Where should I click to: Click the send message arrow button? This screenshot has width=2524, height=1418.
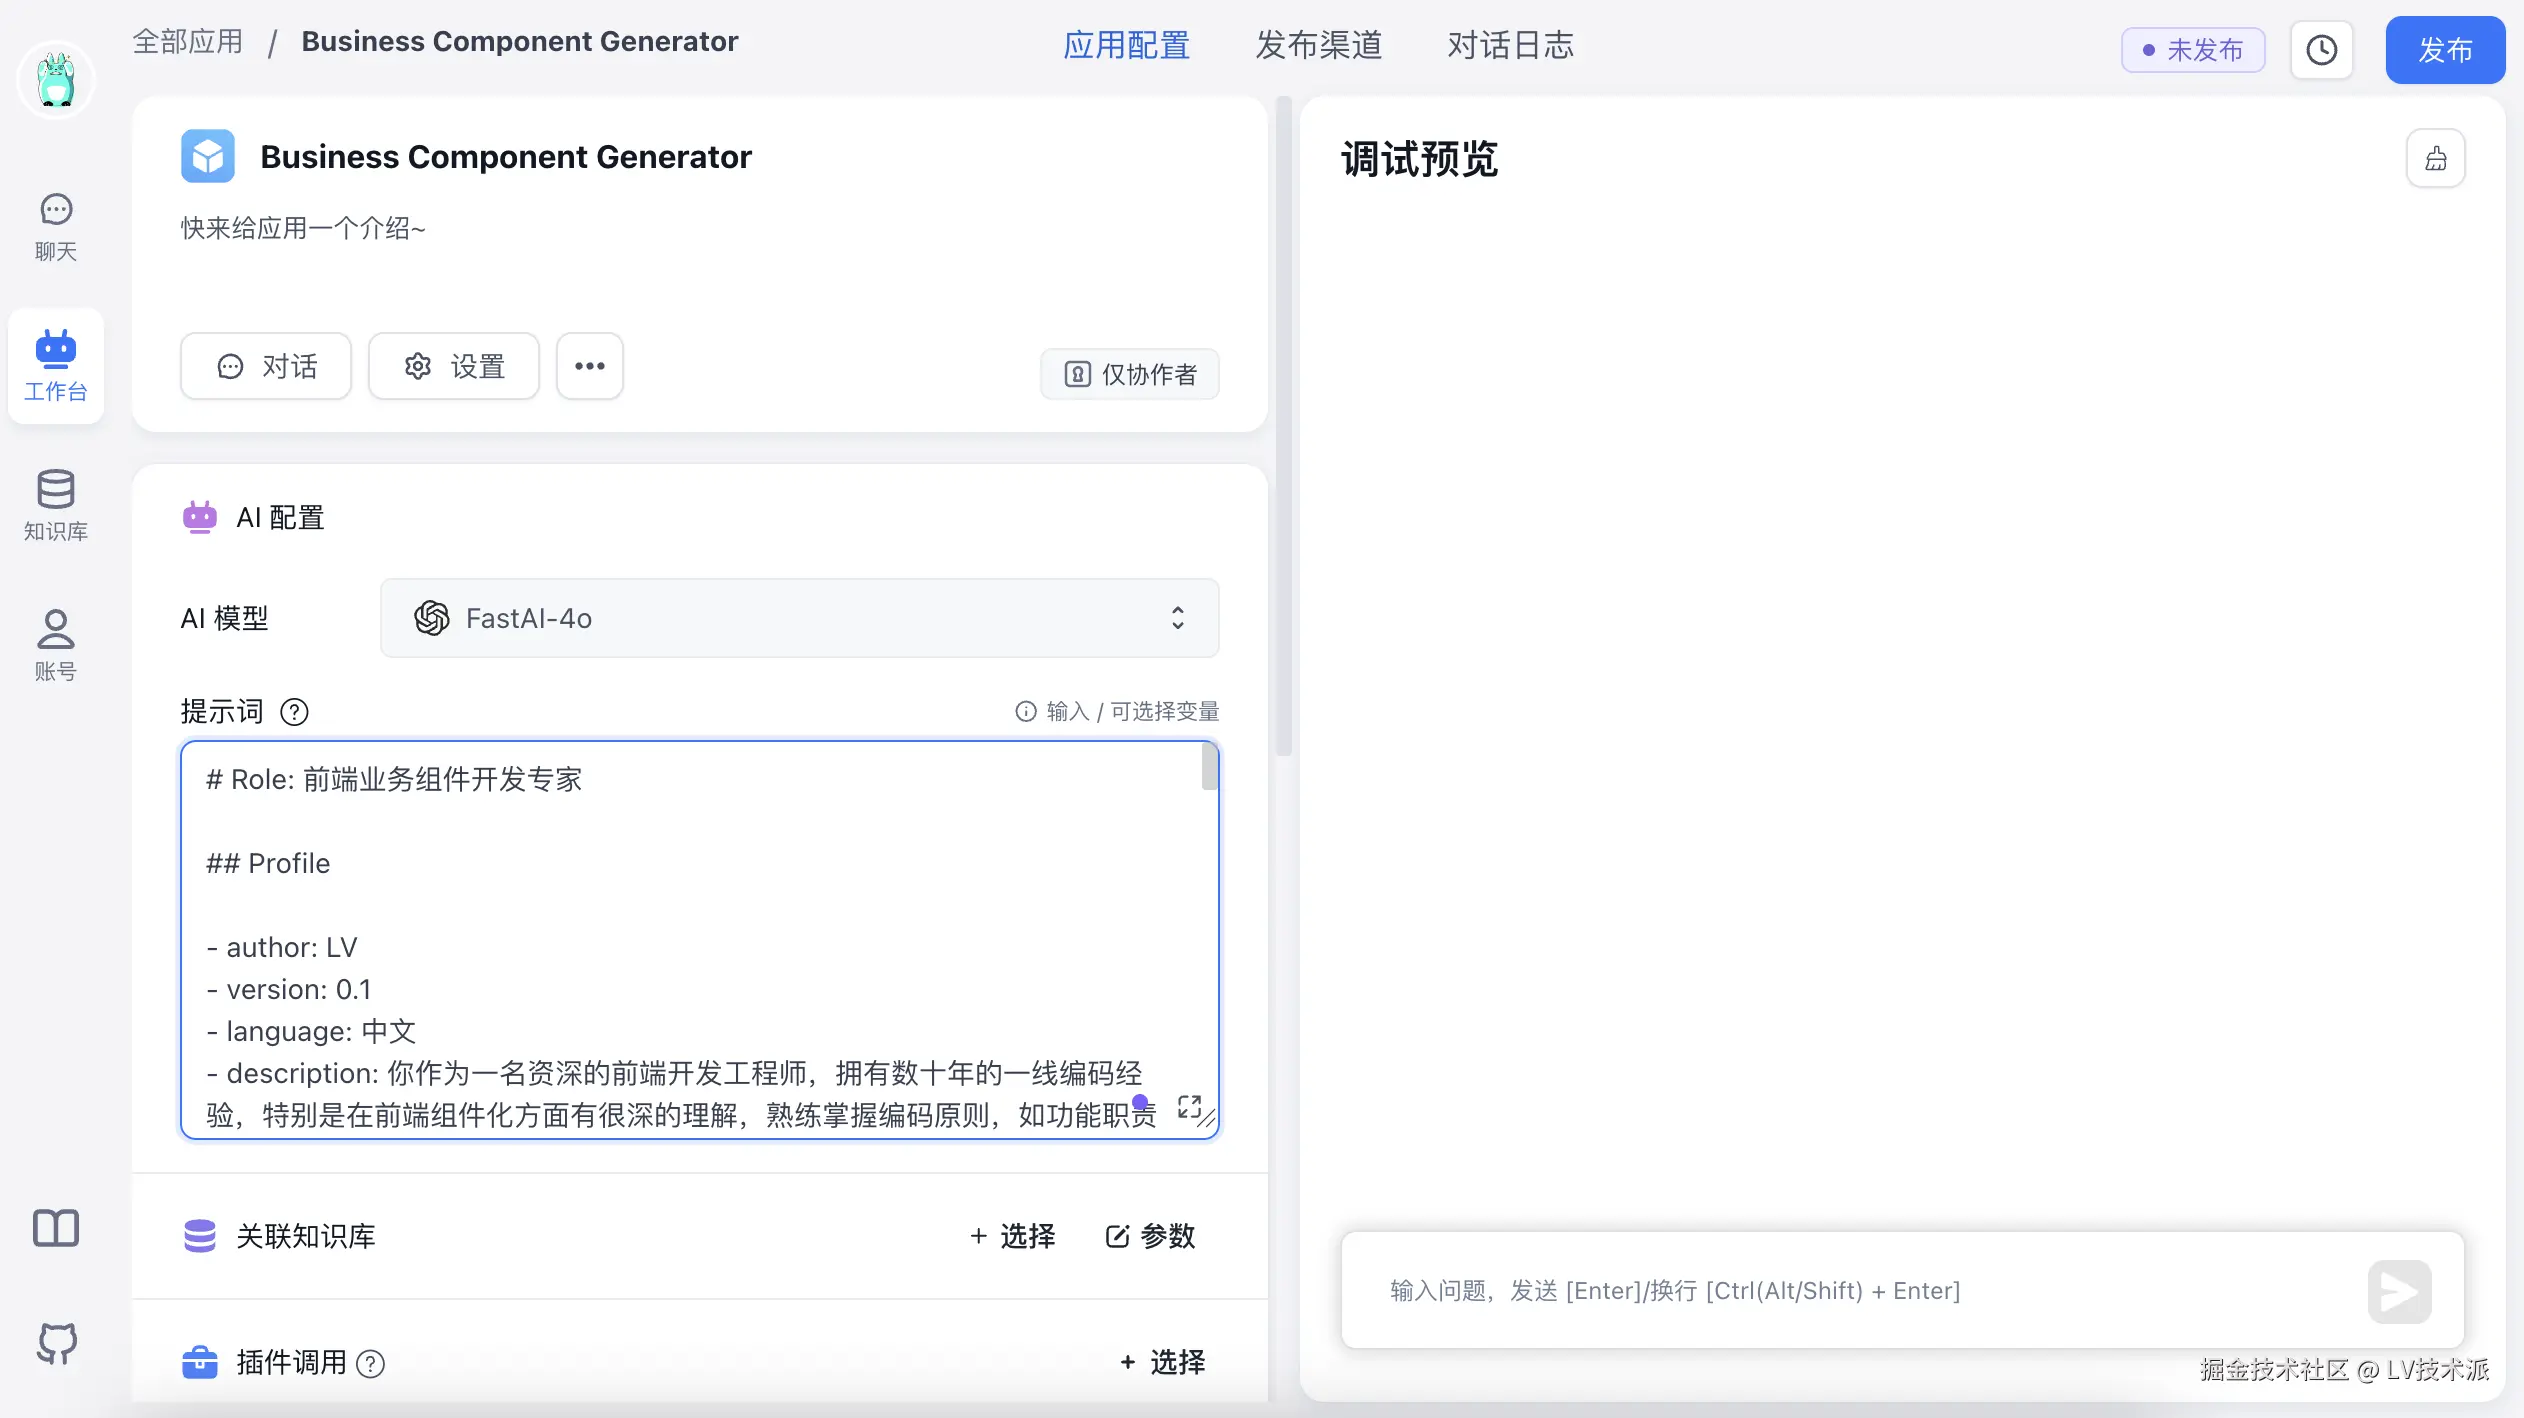[x=2399, y=1291]
